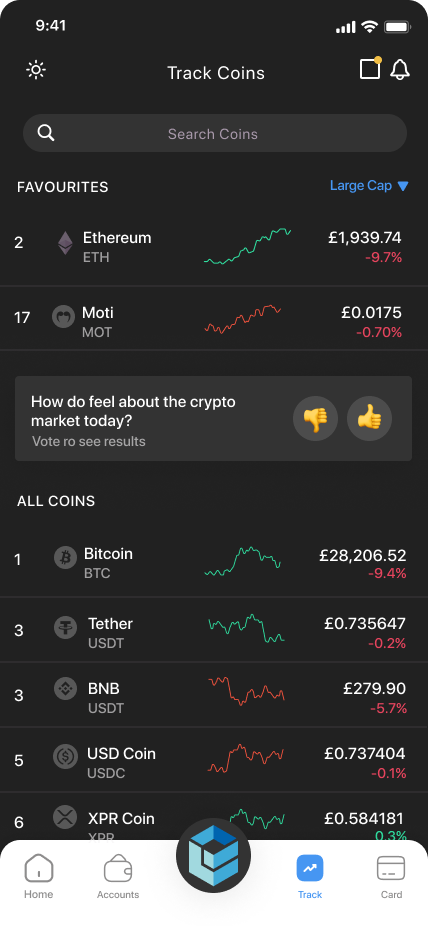Switch to the Accounts tab
The width and height of the screenshot is (428, 926).
point(118,877)
